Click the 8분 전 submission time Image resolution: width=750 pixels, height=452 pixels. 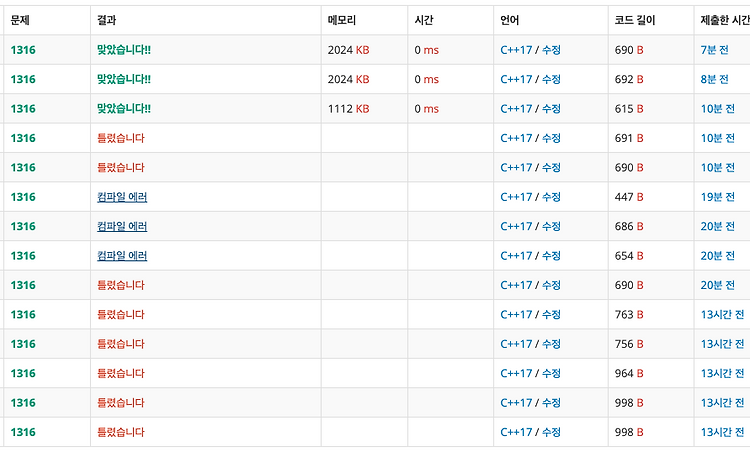click(x=714, y=79)
